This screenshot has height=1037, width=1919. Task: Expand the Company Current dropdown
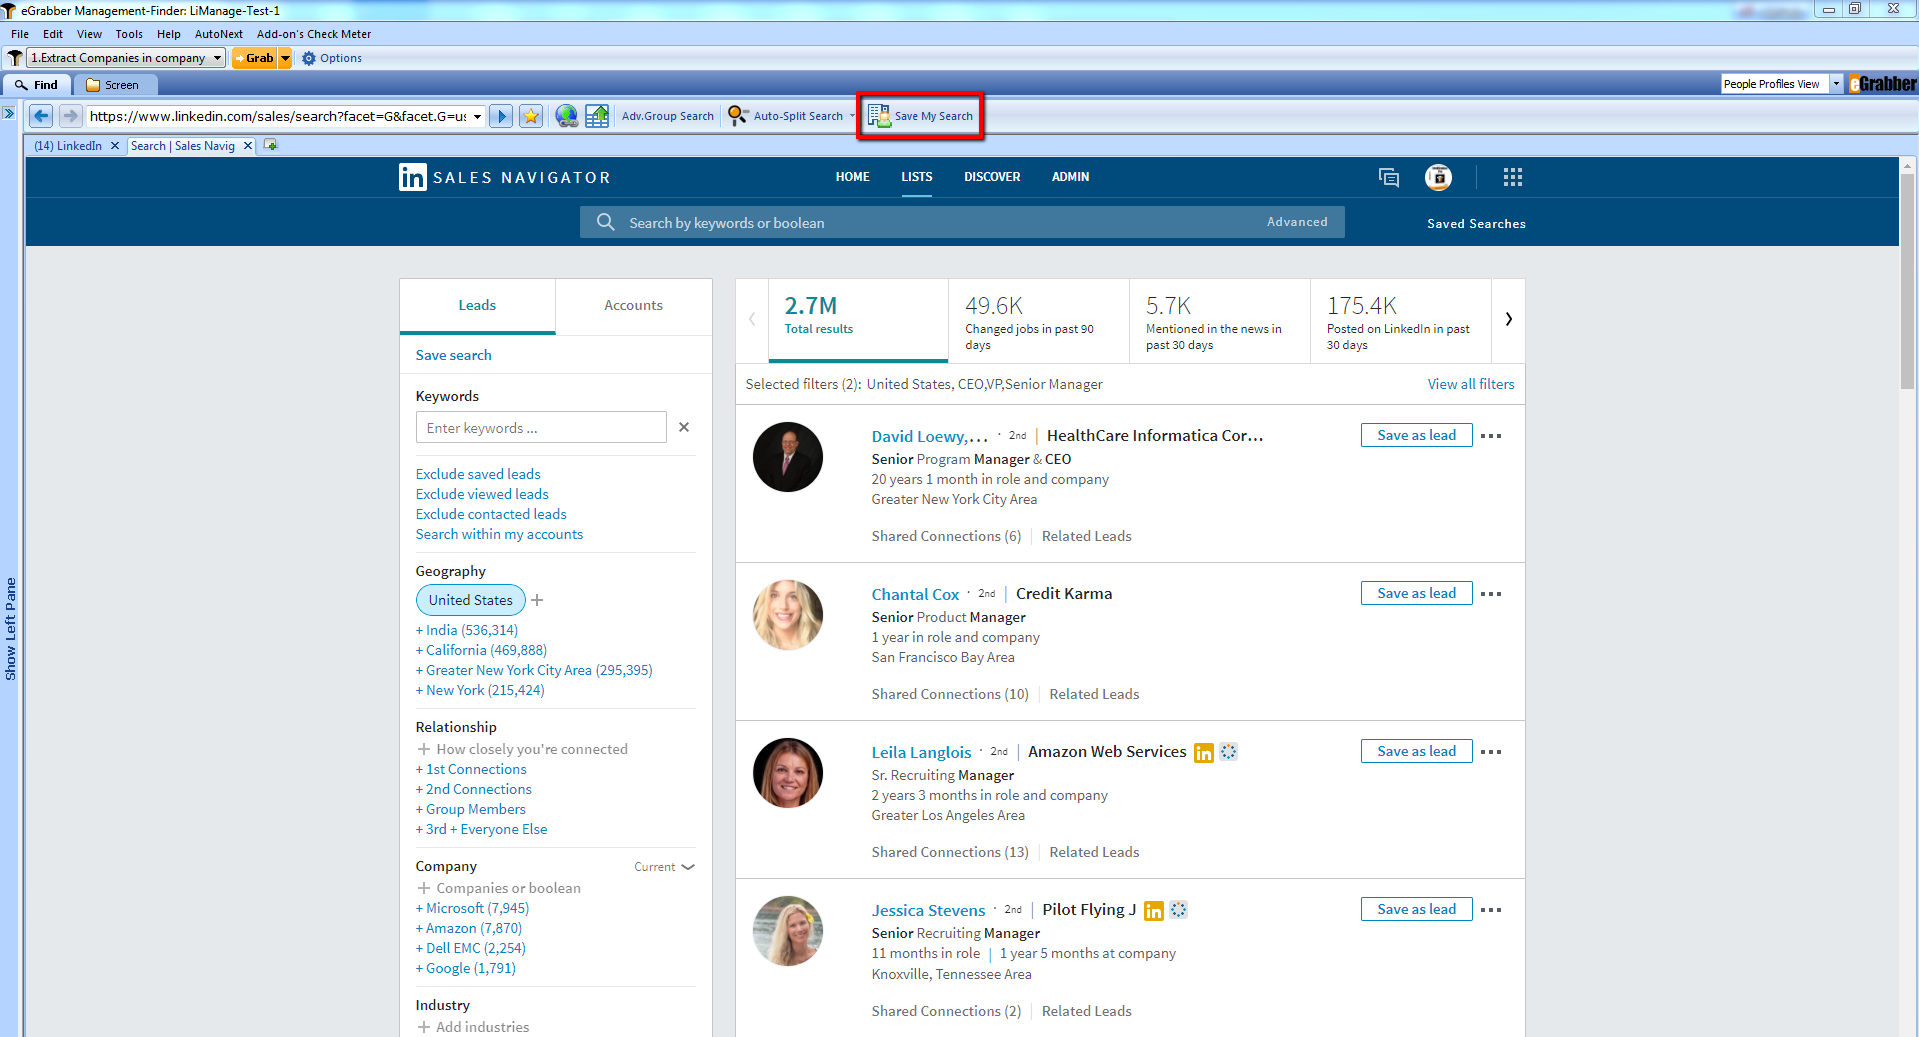coord(664,867)
